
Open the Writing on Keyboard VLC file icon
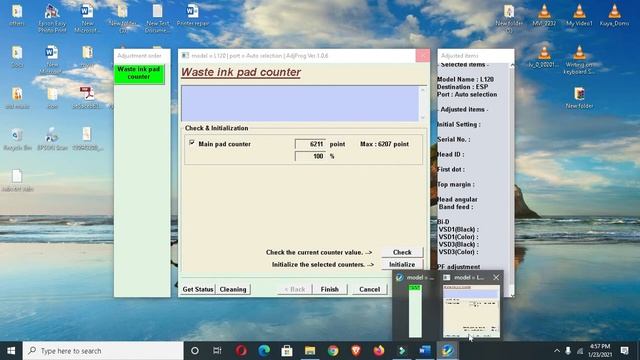579,60
